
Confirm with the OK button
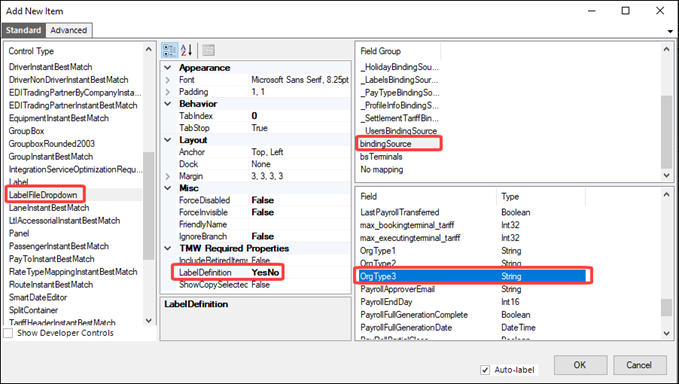[x=580, y=365]
